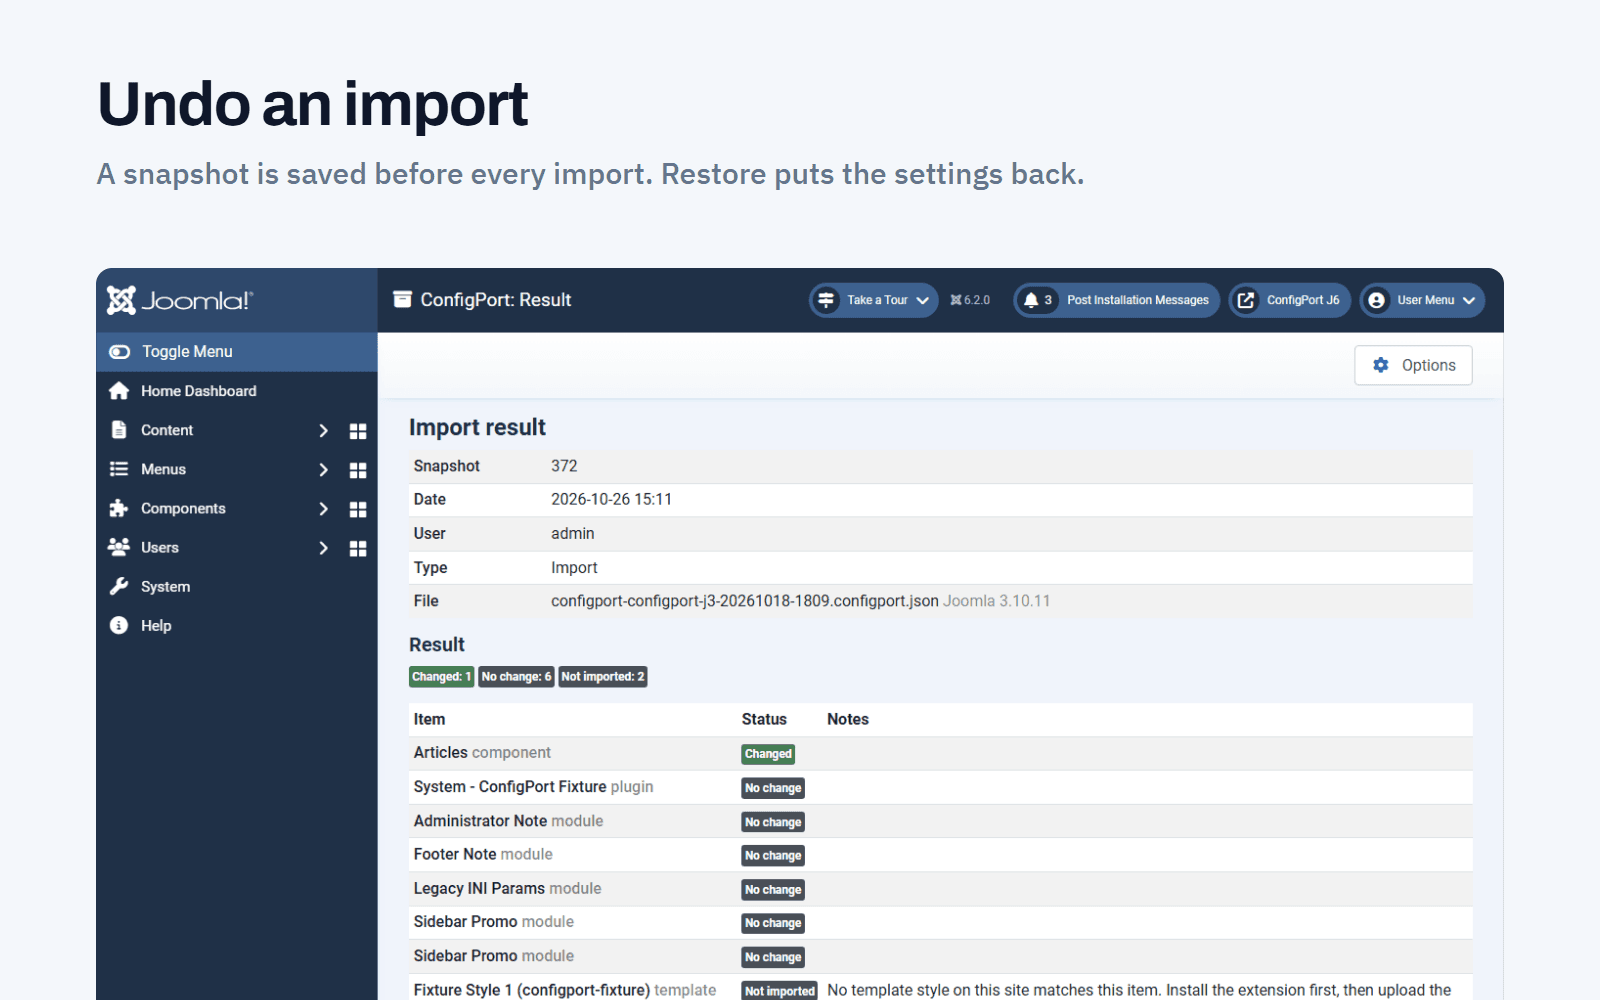Open the User Menu dropdown
1600x1000 pixels.
(x=1422, y=300)
